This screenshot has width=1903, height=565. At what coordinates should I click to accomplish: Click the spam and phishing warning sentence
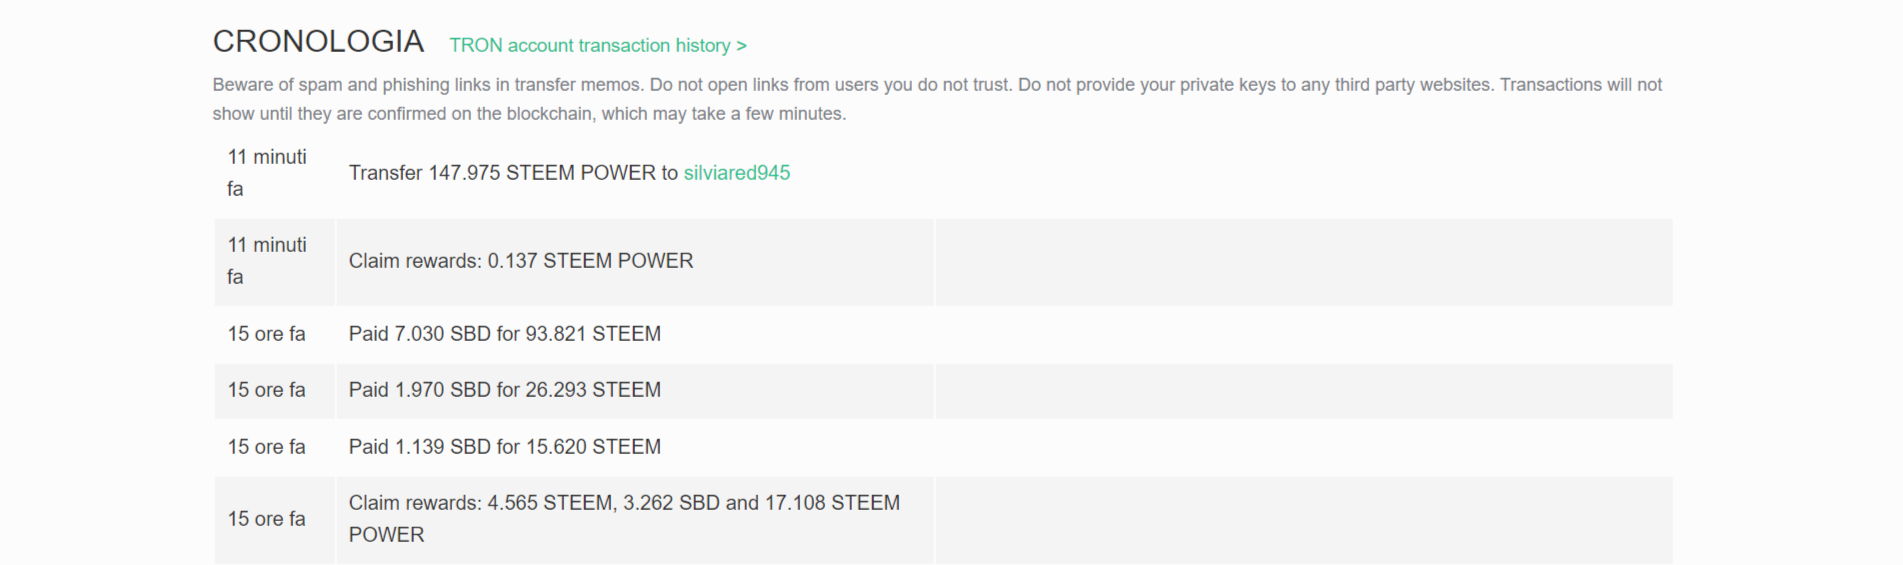coord(429,85)
